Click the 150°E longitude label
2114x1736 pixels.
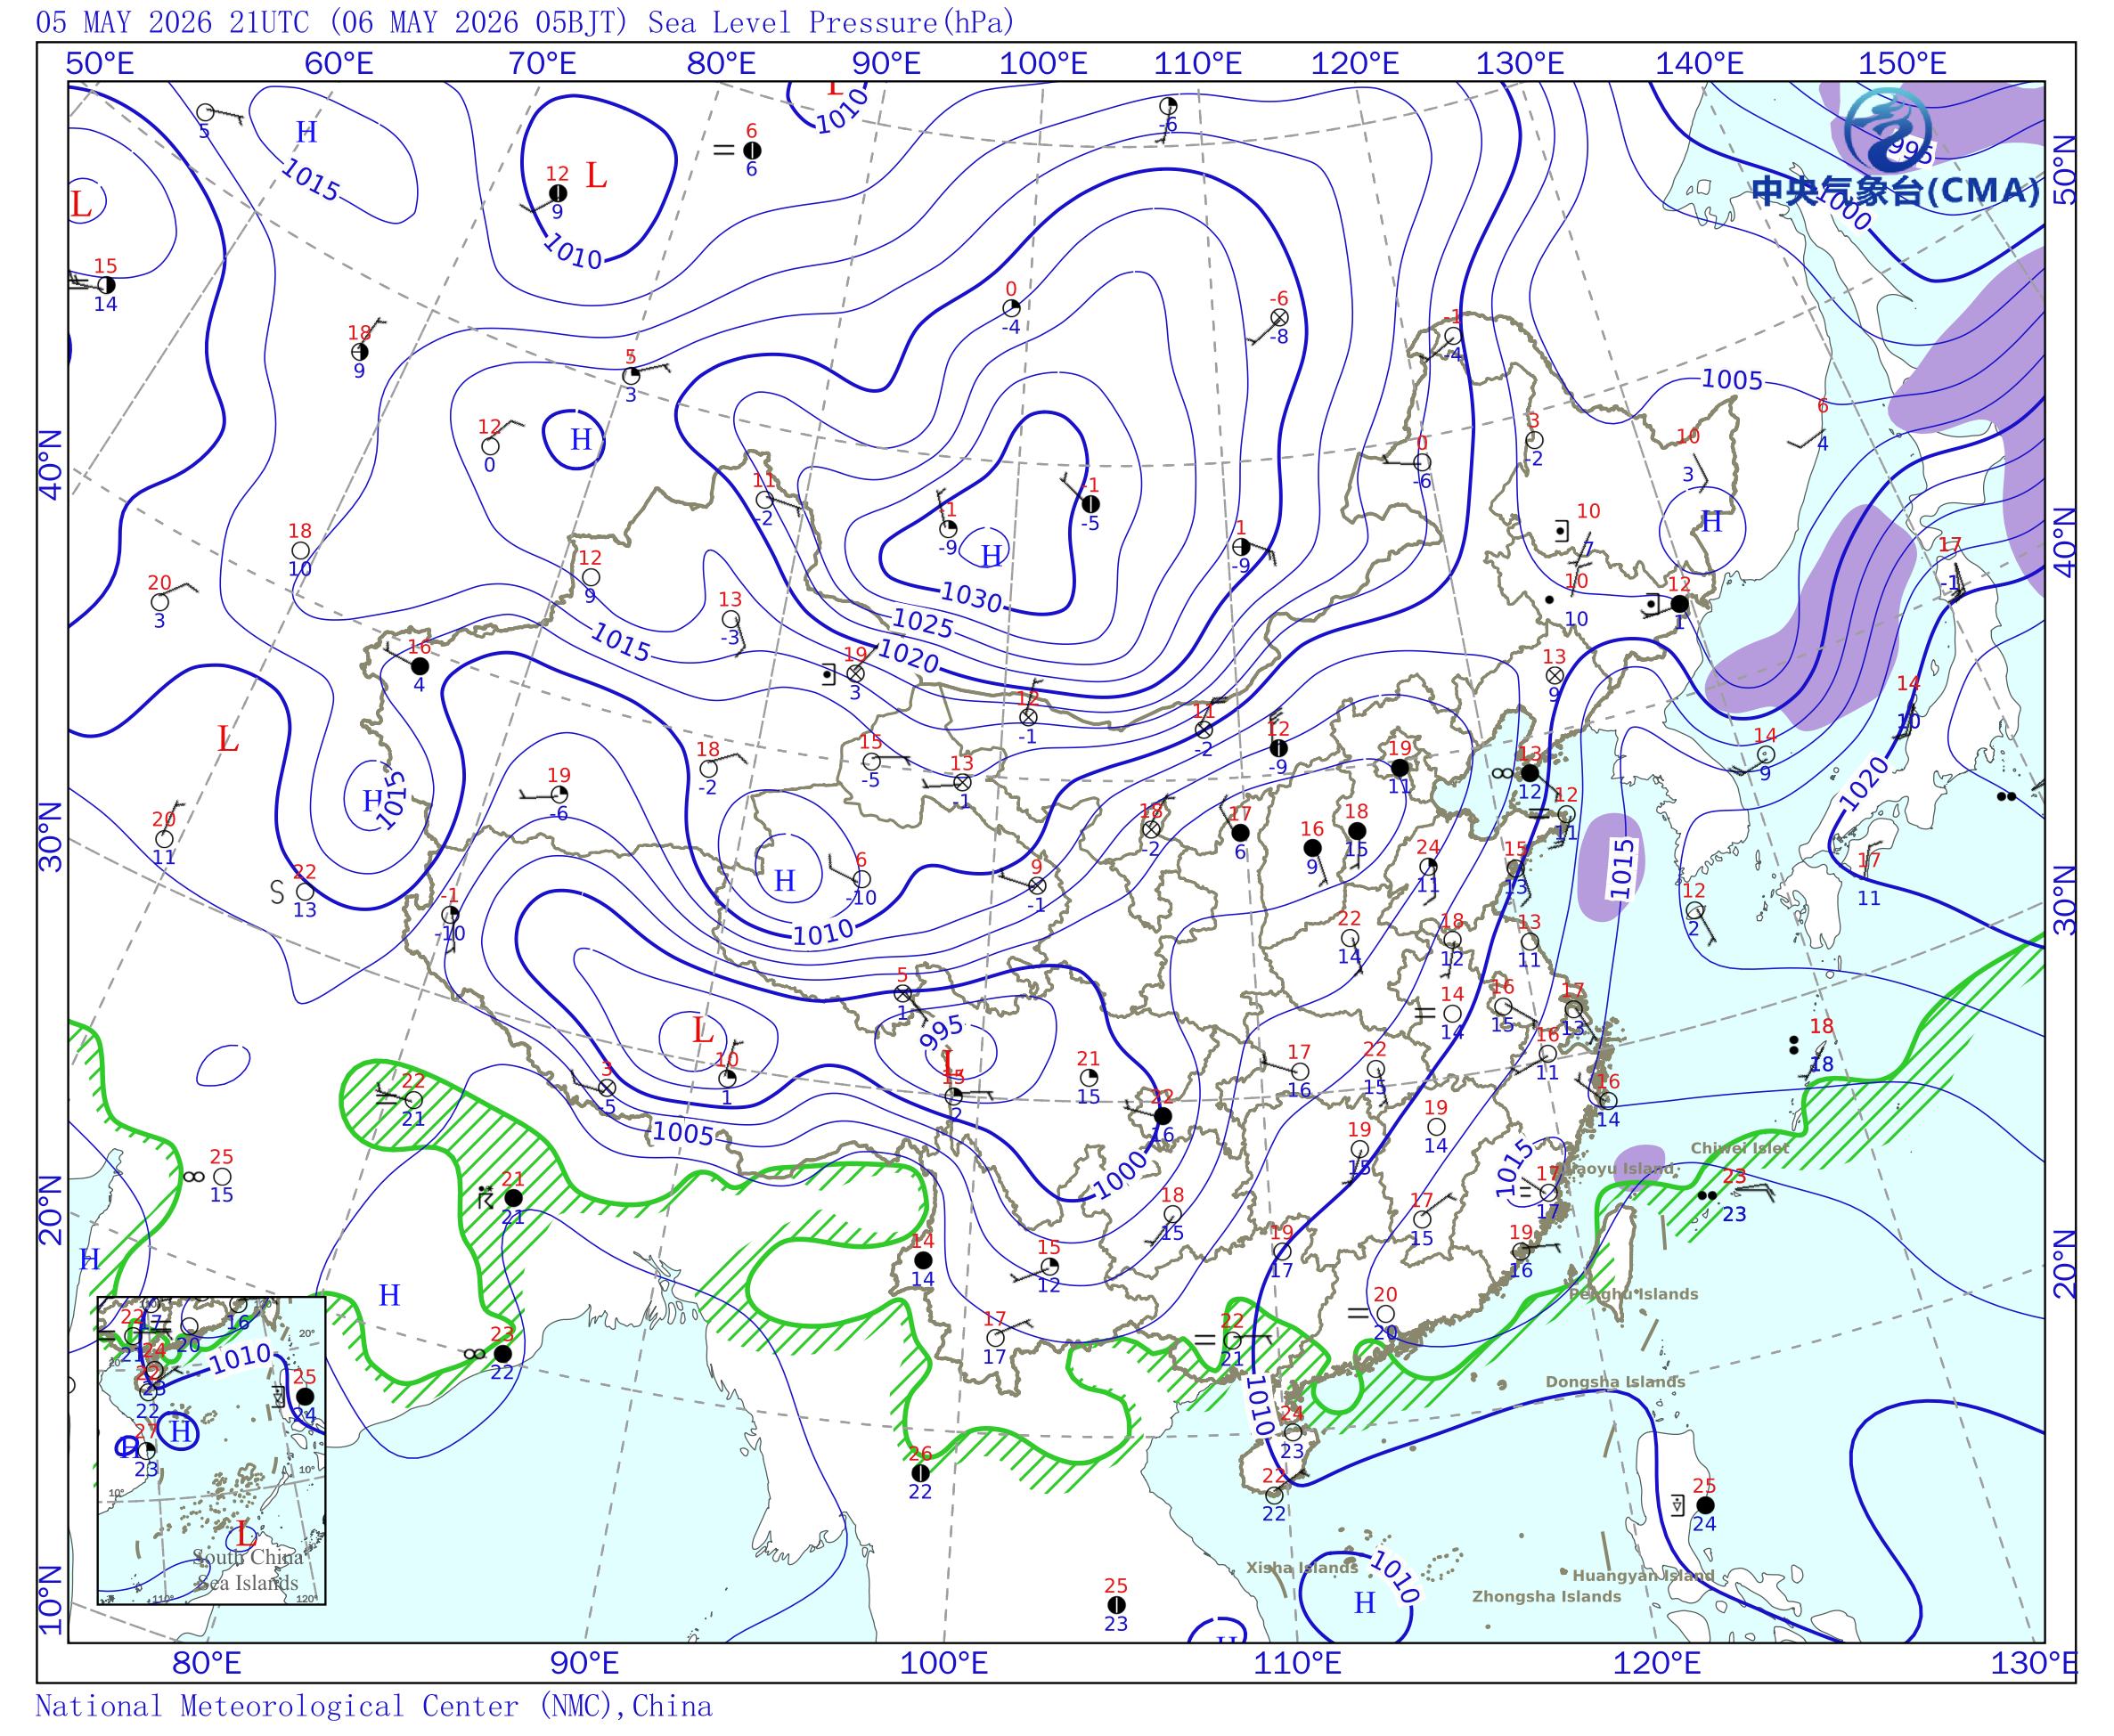point(1902,64)
